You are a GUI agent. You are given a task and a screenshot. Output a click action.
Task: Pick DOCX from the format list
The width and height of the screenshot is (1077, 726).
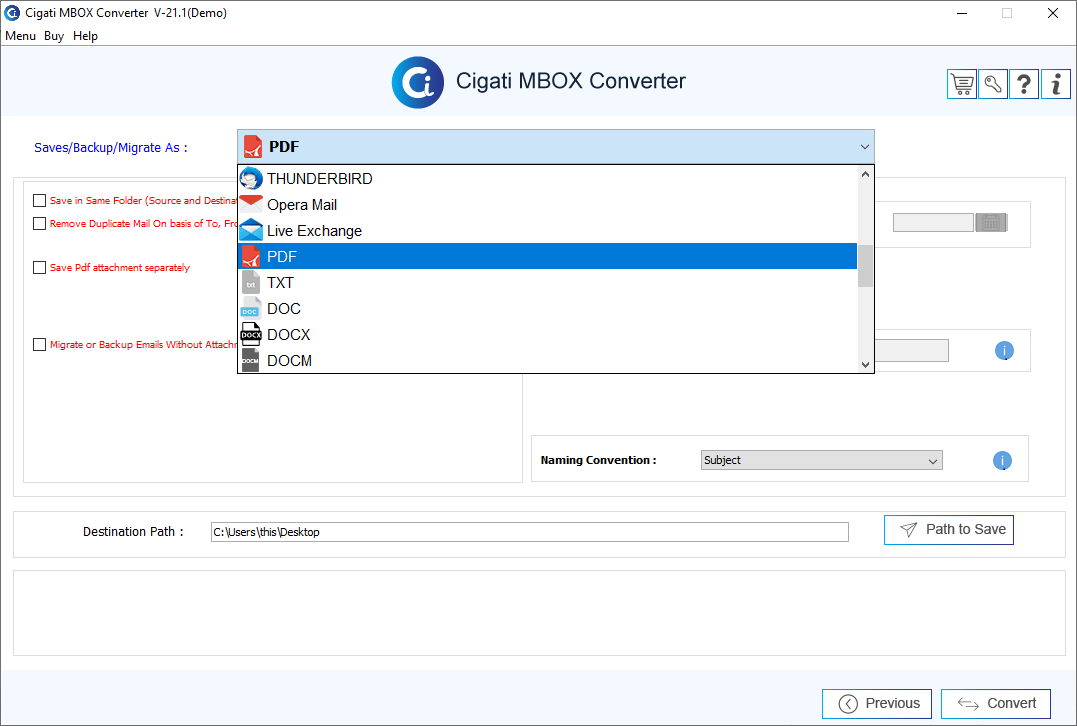547,334
